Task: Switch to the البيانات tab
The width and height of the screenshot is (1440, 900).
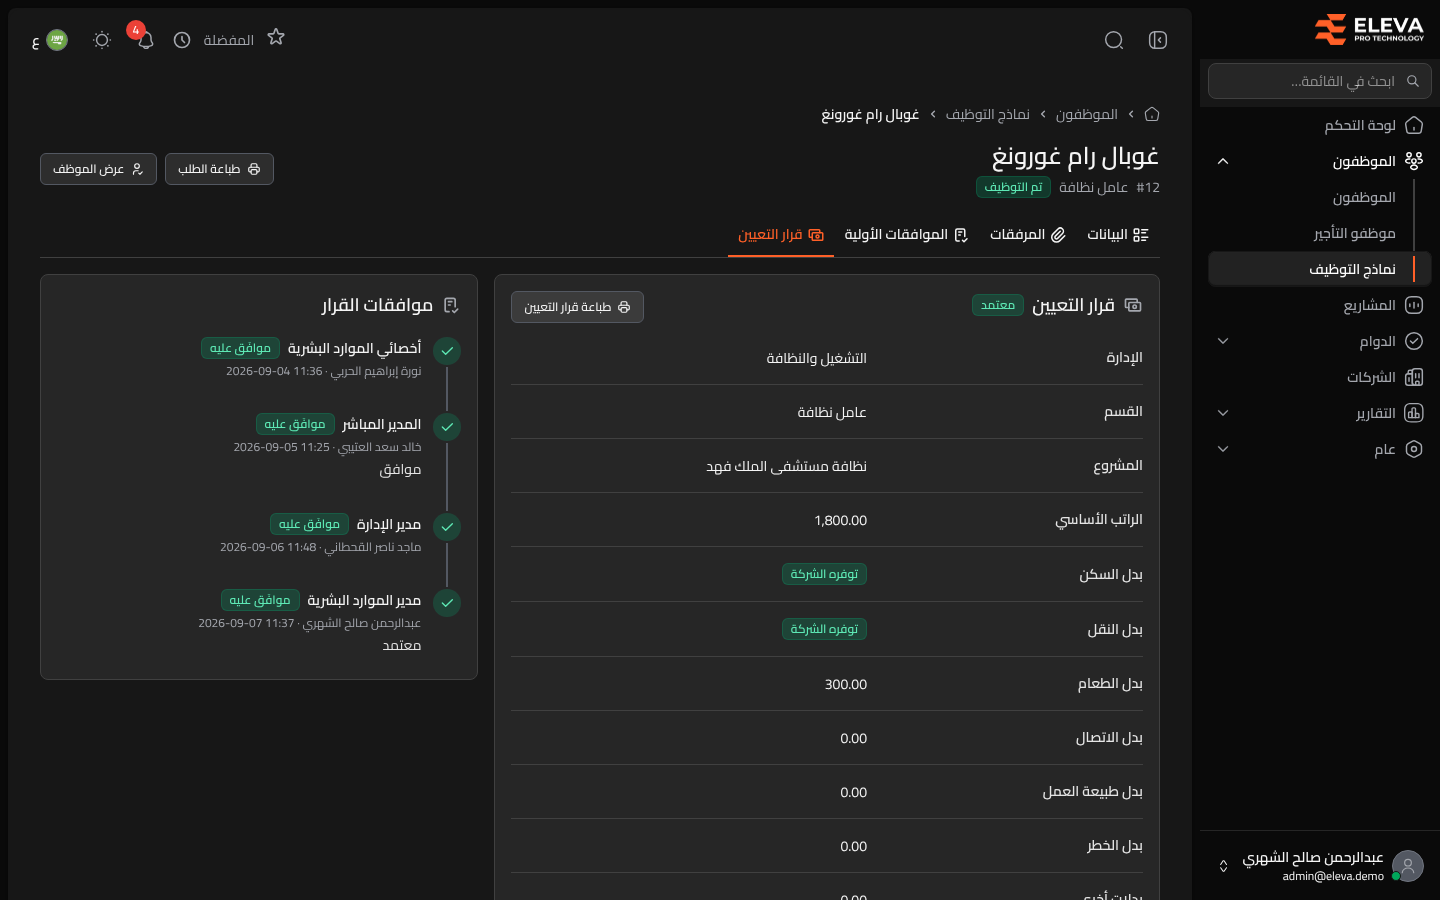Action: click(x=1118, y=235)
